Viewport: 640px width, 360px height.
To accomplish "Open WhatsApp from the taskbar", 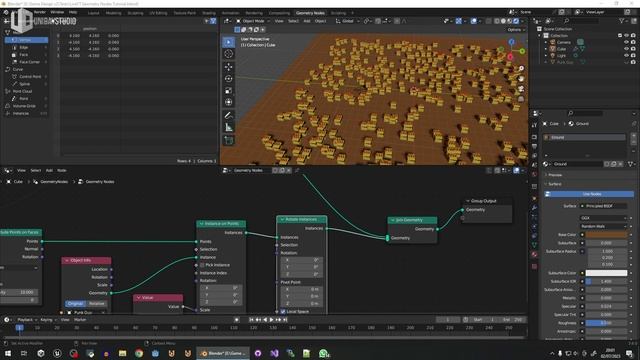I will pos(324,353).
